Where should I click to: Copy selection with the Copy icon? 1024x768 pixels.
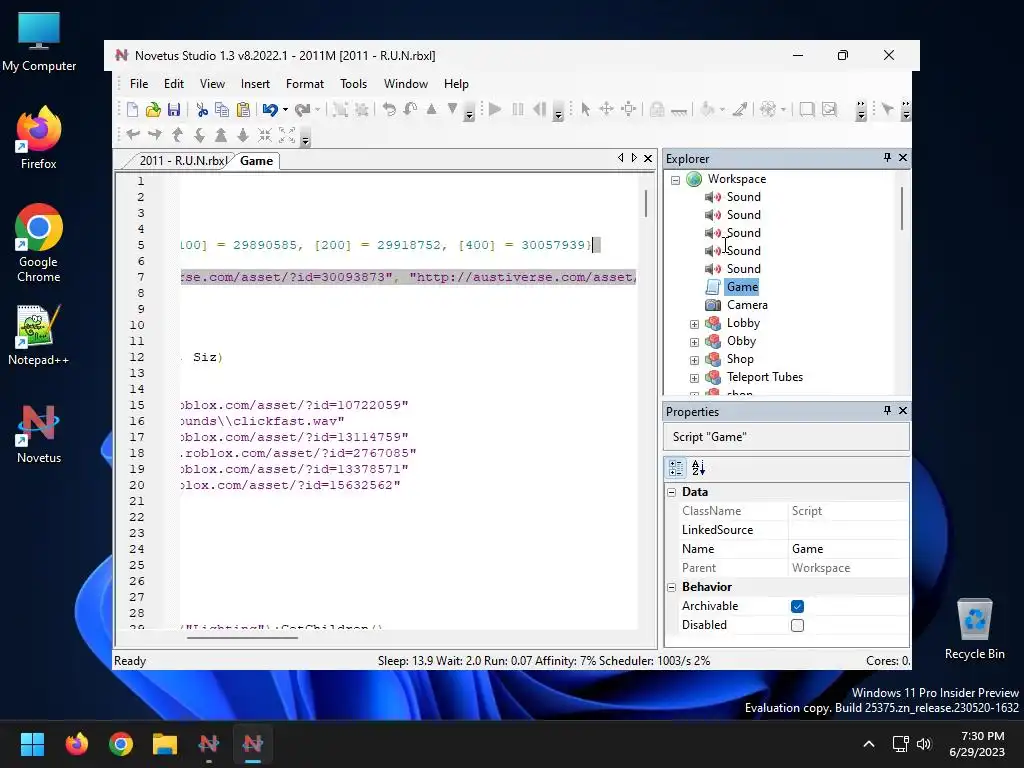[222, 110]
